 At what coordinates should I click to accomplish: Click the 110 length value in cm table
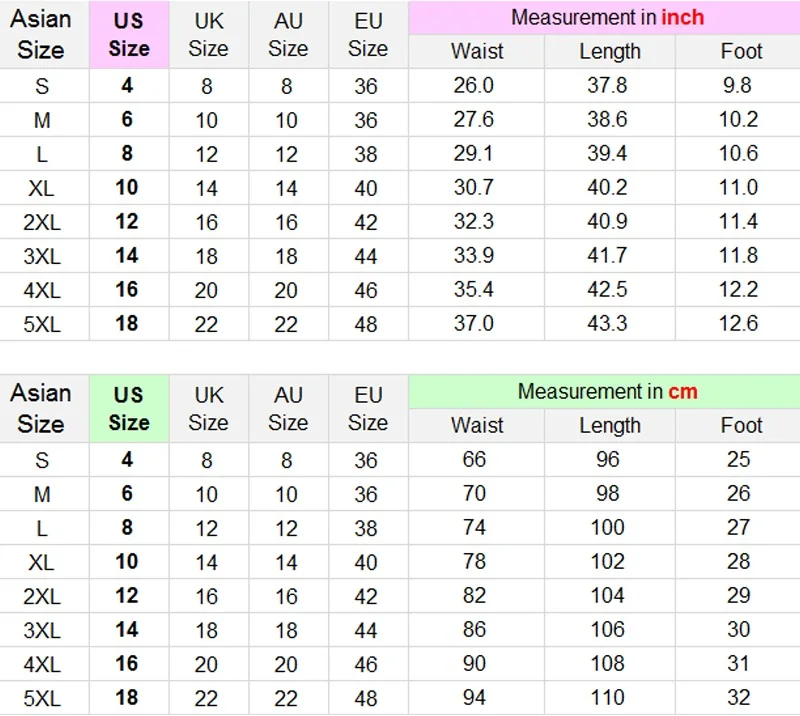(x=607, y=698)
